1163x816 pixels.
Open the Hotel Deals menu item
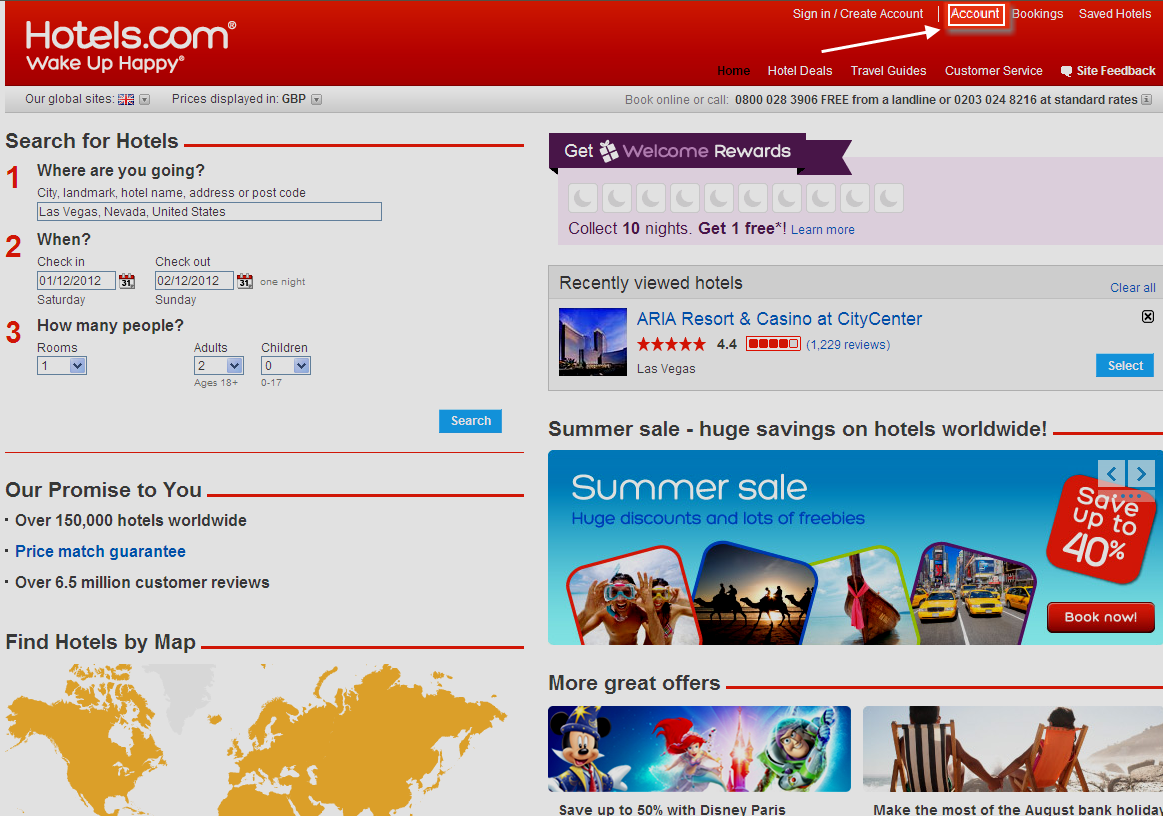pyautogui.click(x=800, y=71)
